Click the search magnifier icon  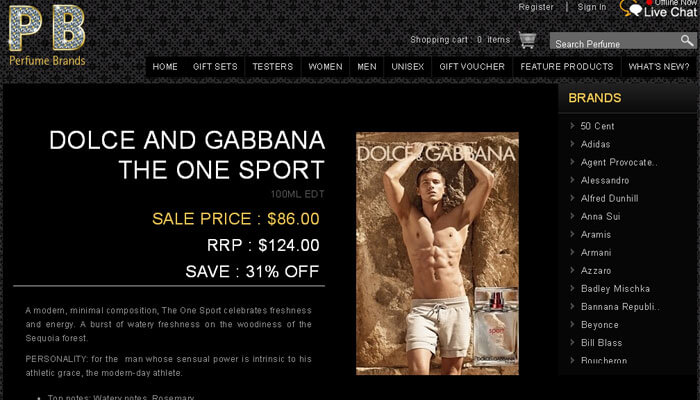(687, 41)
